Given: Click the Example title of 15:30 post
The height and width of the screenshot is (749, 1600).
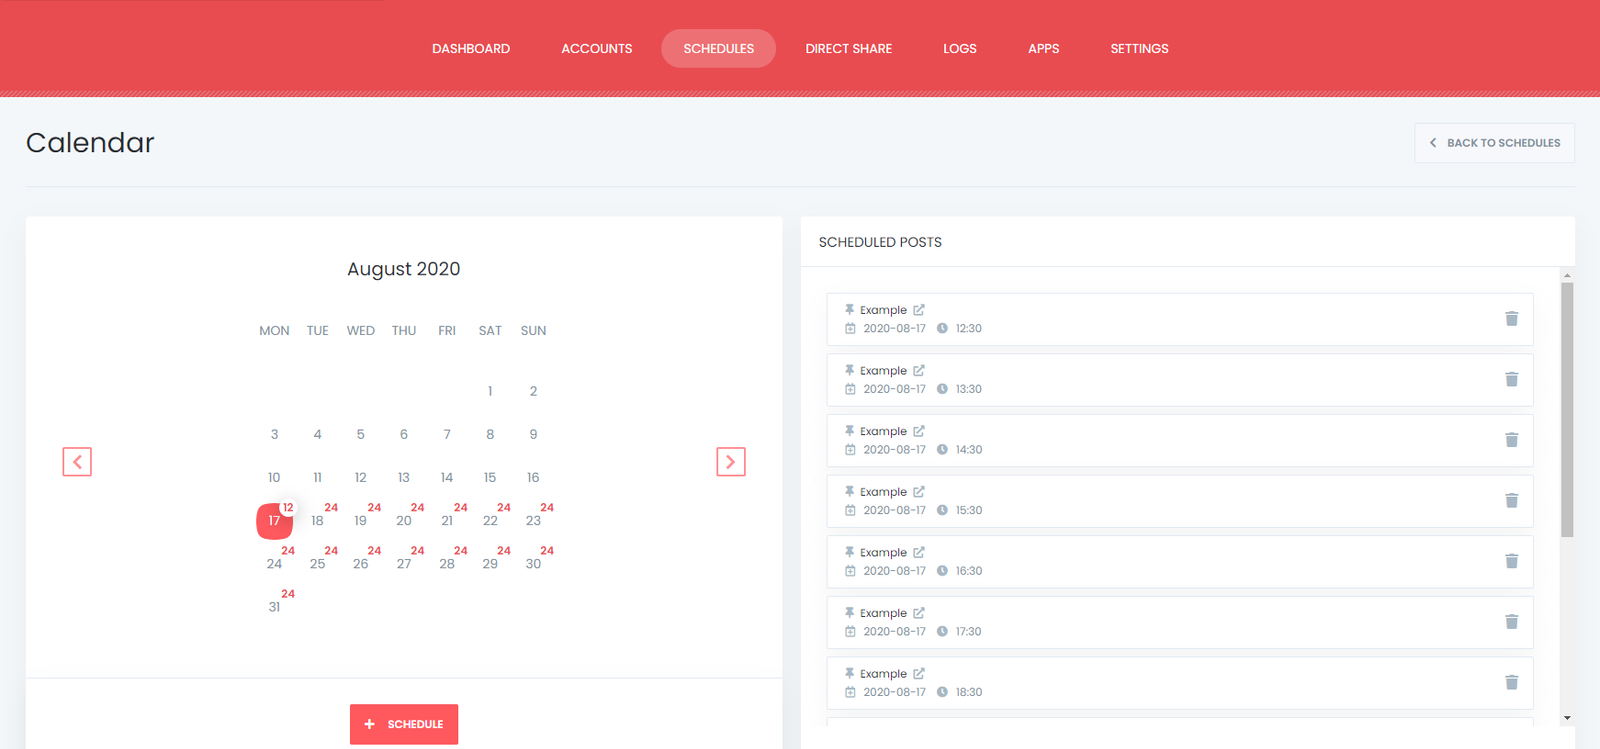Looking at the screenshot, I should click(883, 492).
